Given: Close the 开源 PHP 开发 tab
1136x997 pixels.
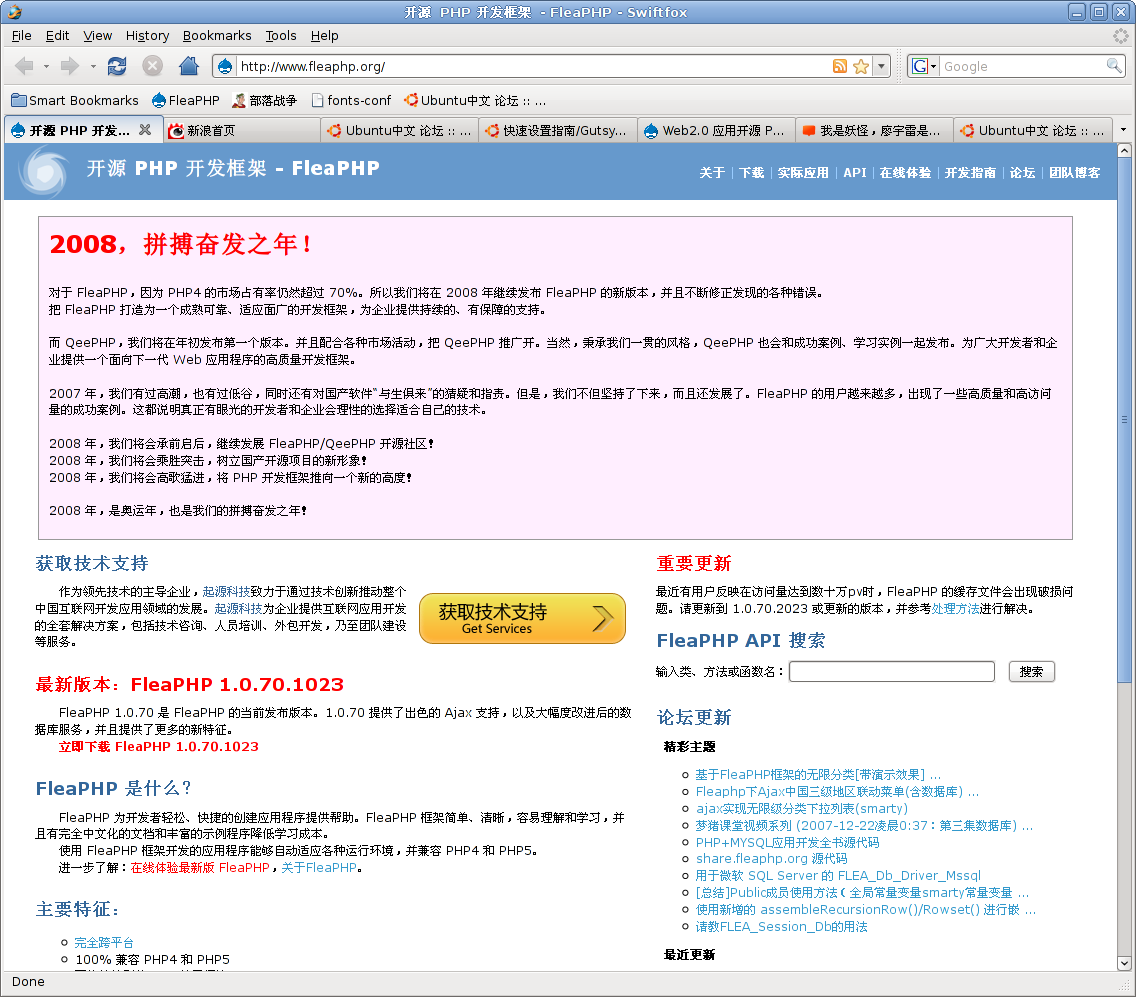Looking at the screenshot, I should [x=145, y=130].
